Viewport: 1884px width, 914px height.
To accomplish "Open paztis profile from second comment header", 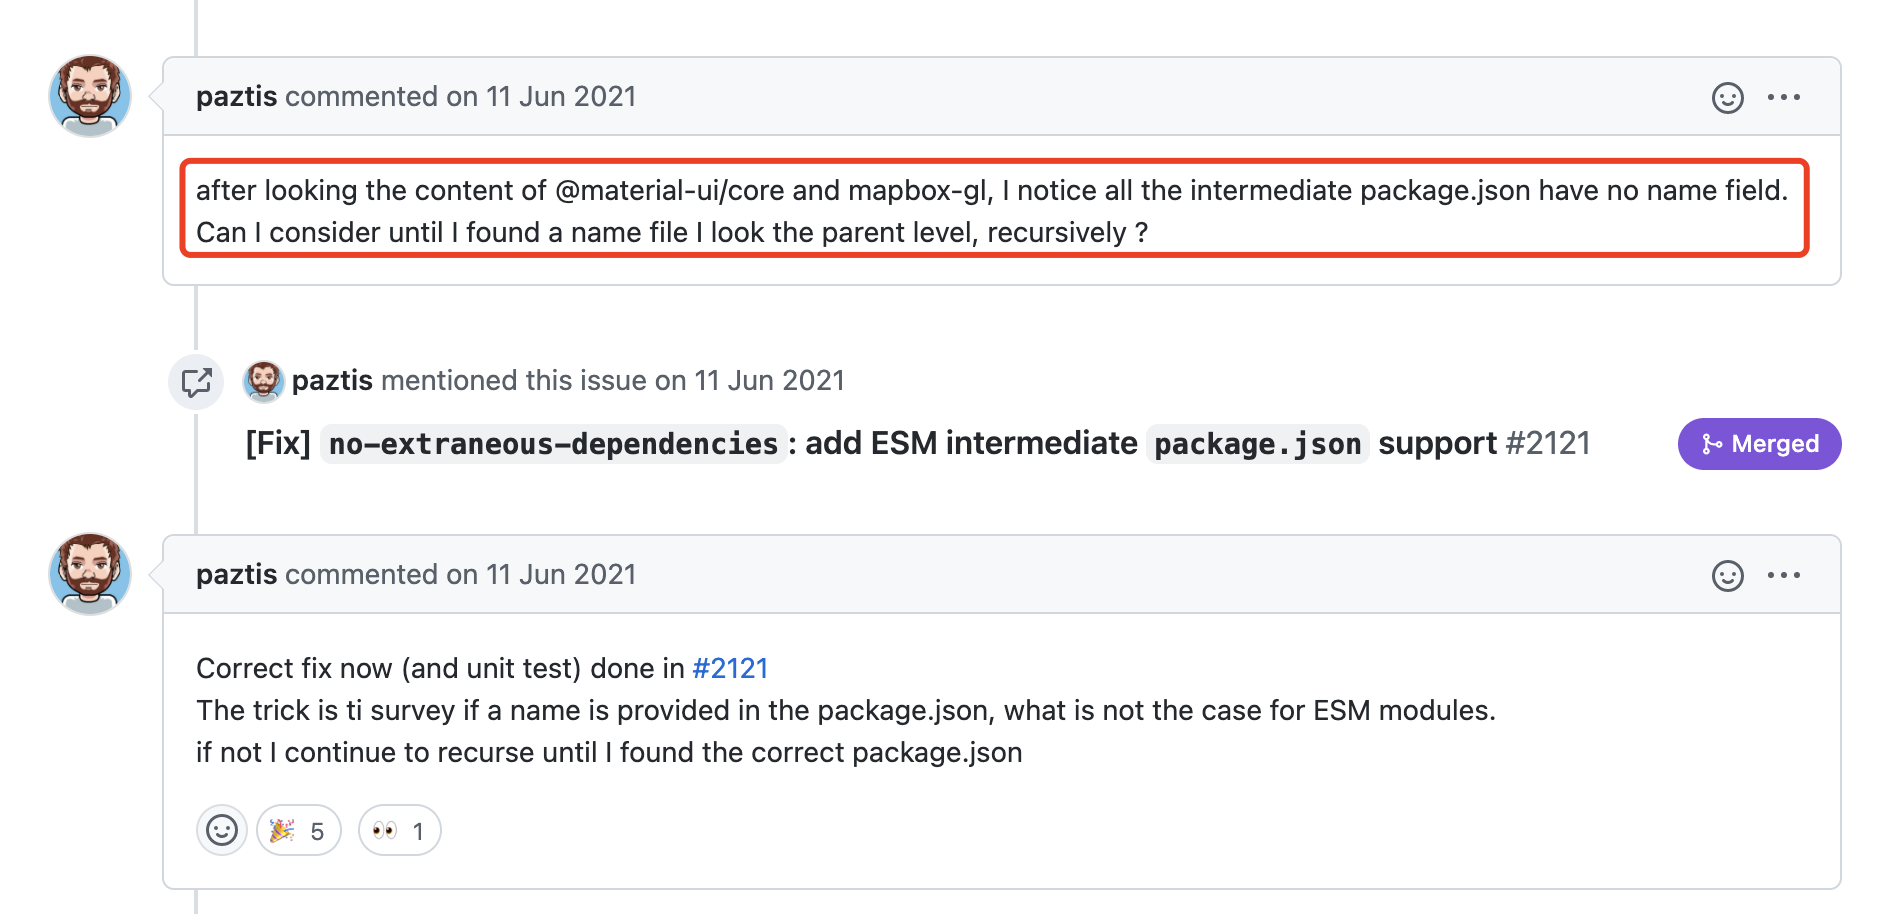I will (236, 575).
